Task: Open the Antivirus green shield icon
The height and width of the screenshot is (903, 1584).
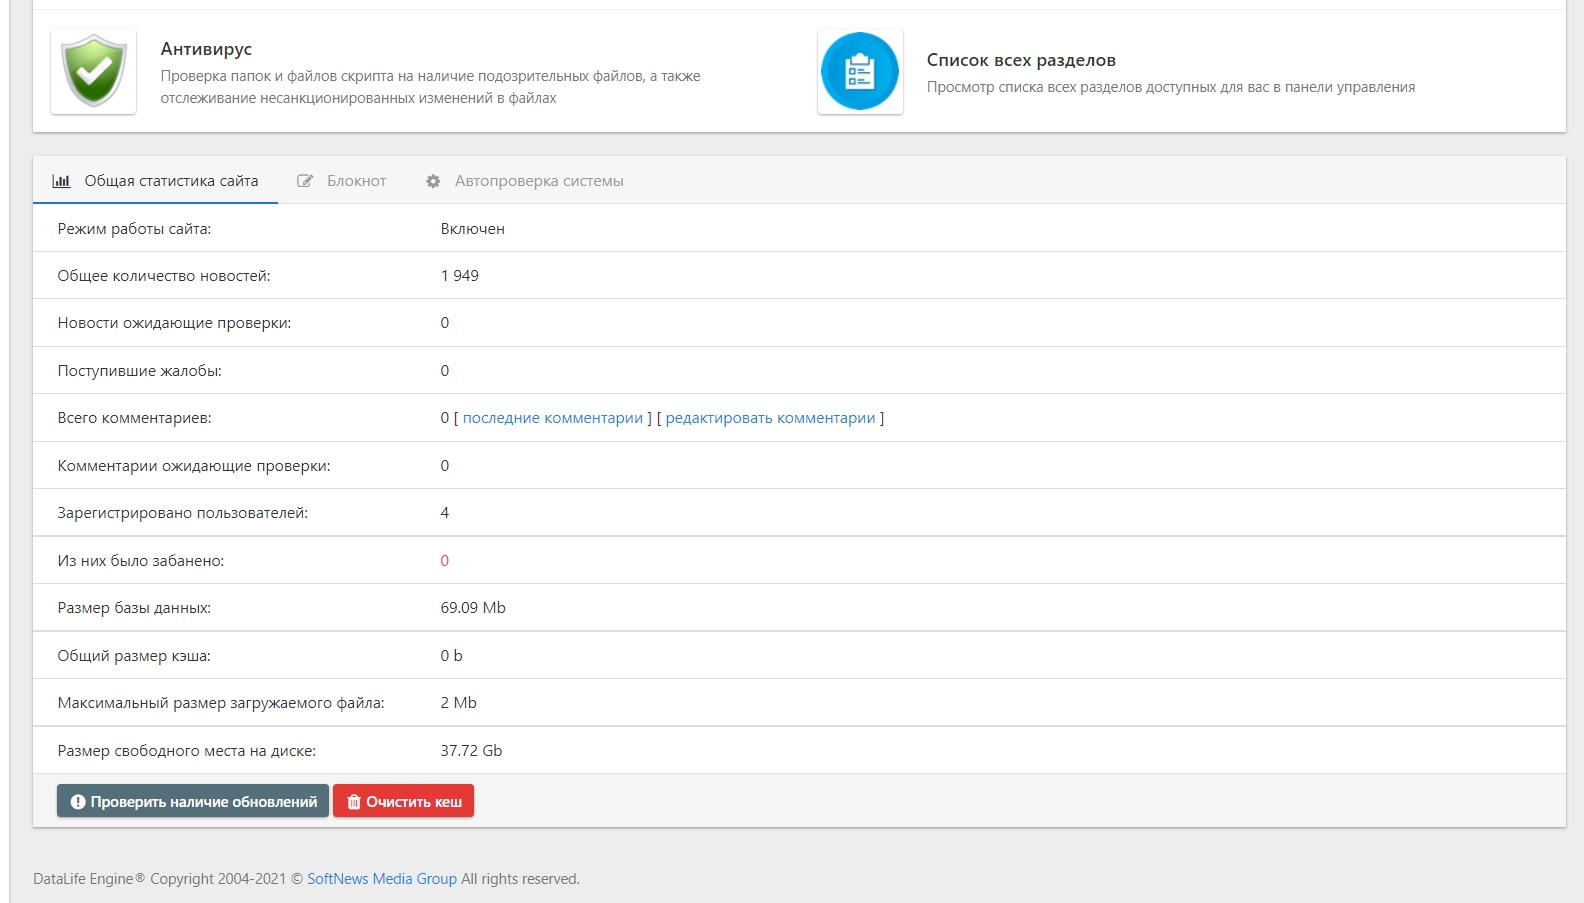Action: 93,71
